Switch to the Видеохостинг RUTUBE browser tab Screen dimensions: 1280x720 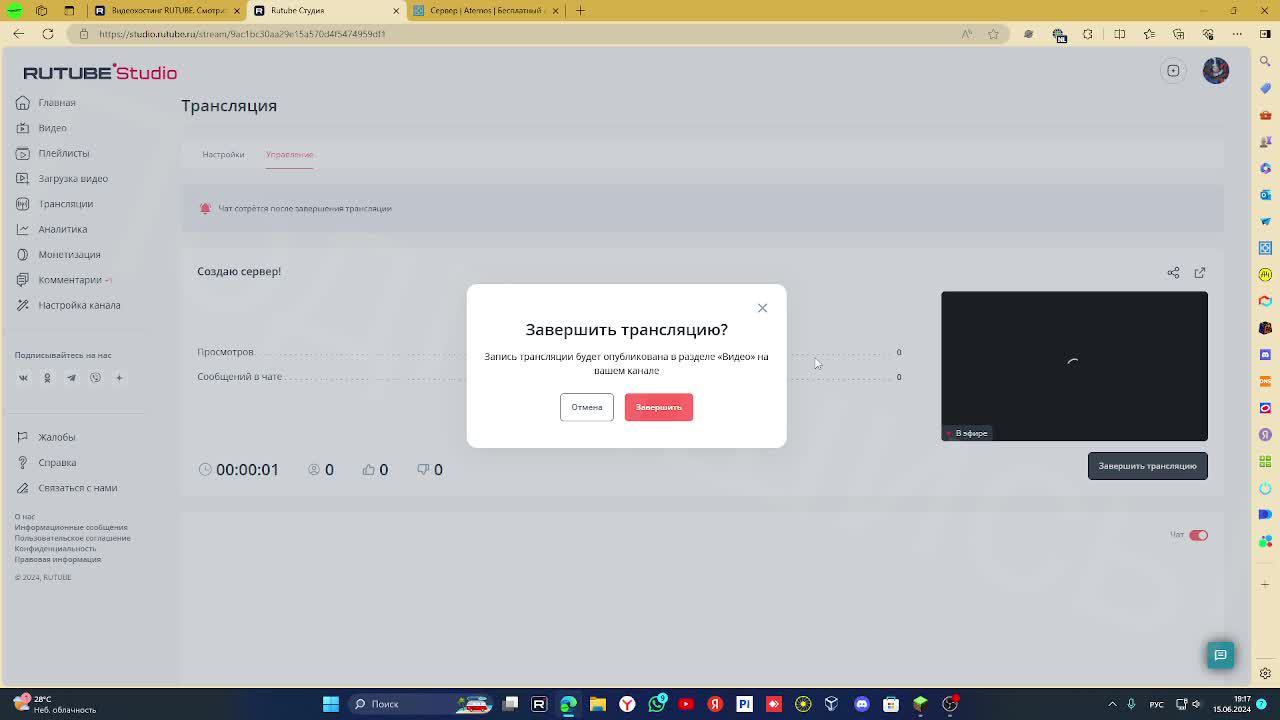tap(165, 11)
